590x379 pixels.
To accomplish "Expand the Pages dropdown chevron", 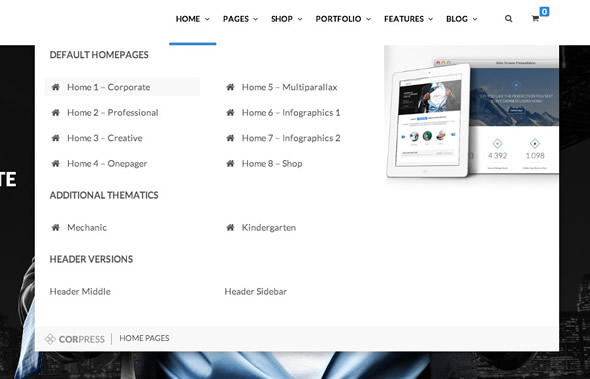I will click(255, 19).
